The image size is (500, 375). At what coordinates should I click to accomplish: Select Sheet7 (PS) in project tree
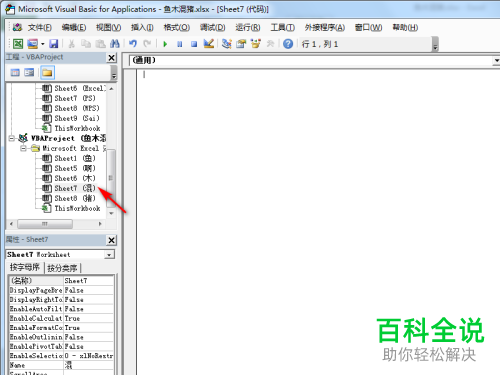[69, 98]
